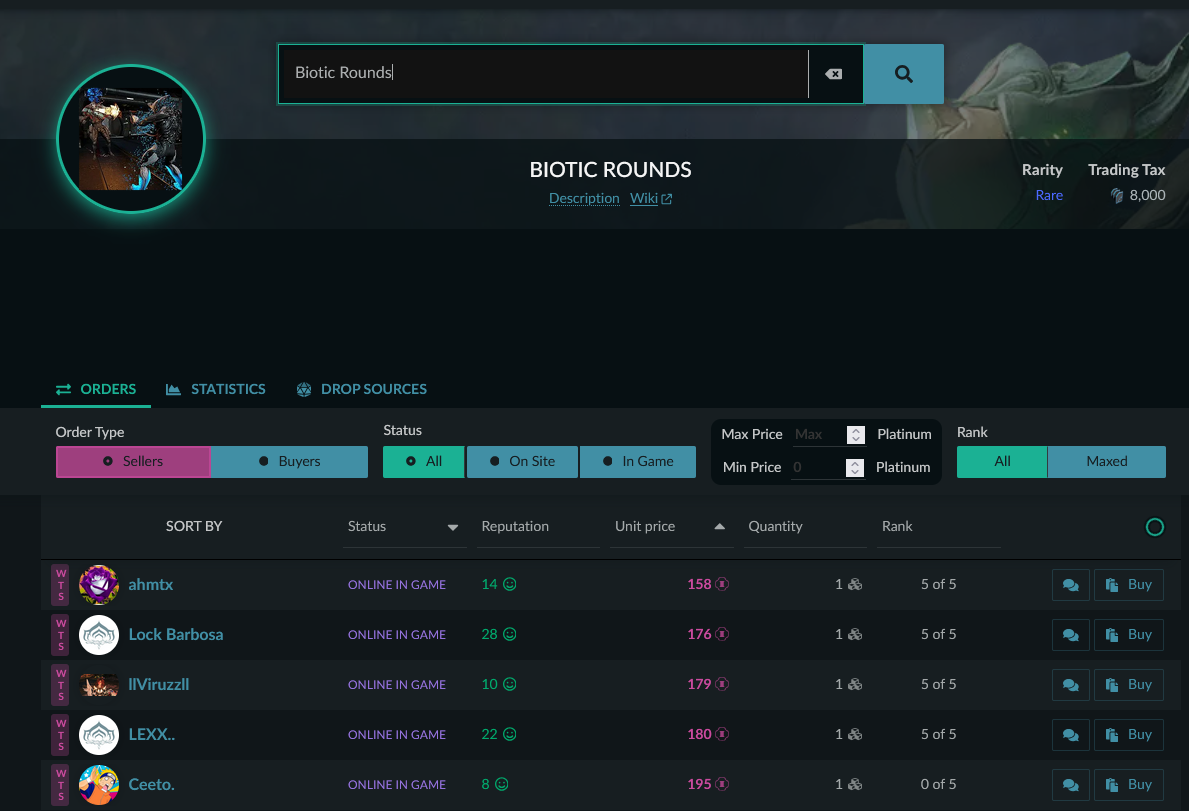Screen dimensions: 1189x811
Task: Select the Sellers order type
Action: 133,462
